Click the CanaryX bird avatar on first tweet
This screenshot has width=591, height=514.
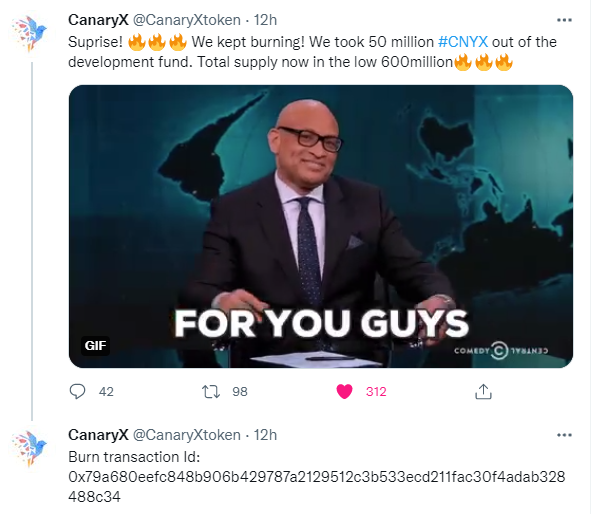coord(29,32)
